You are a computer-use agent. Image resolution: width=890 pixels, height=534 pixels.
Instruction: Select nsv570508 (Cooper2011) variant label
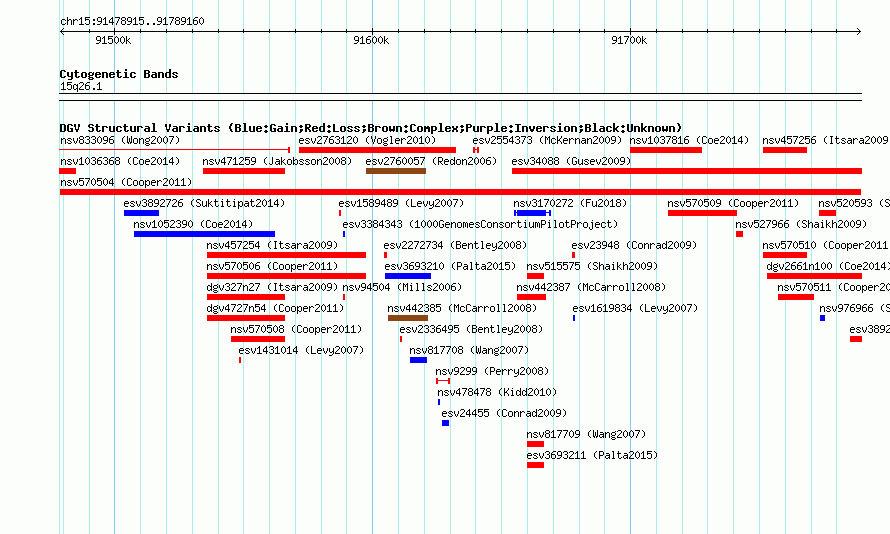click(x=296, y=329)
